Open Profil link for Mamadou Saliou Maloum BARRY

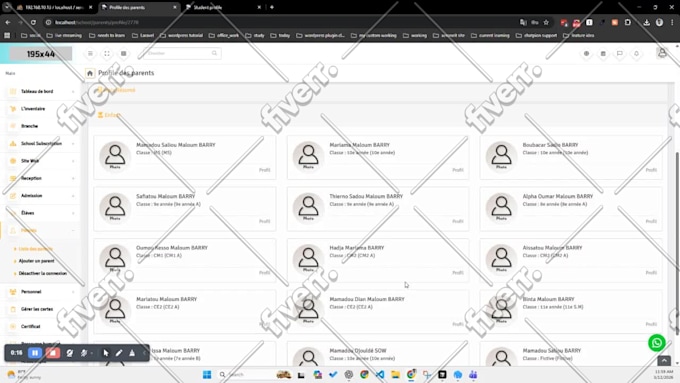tap(265, 170)
